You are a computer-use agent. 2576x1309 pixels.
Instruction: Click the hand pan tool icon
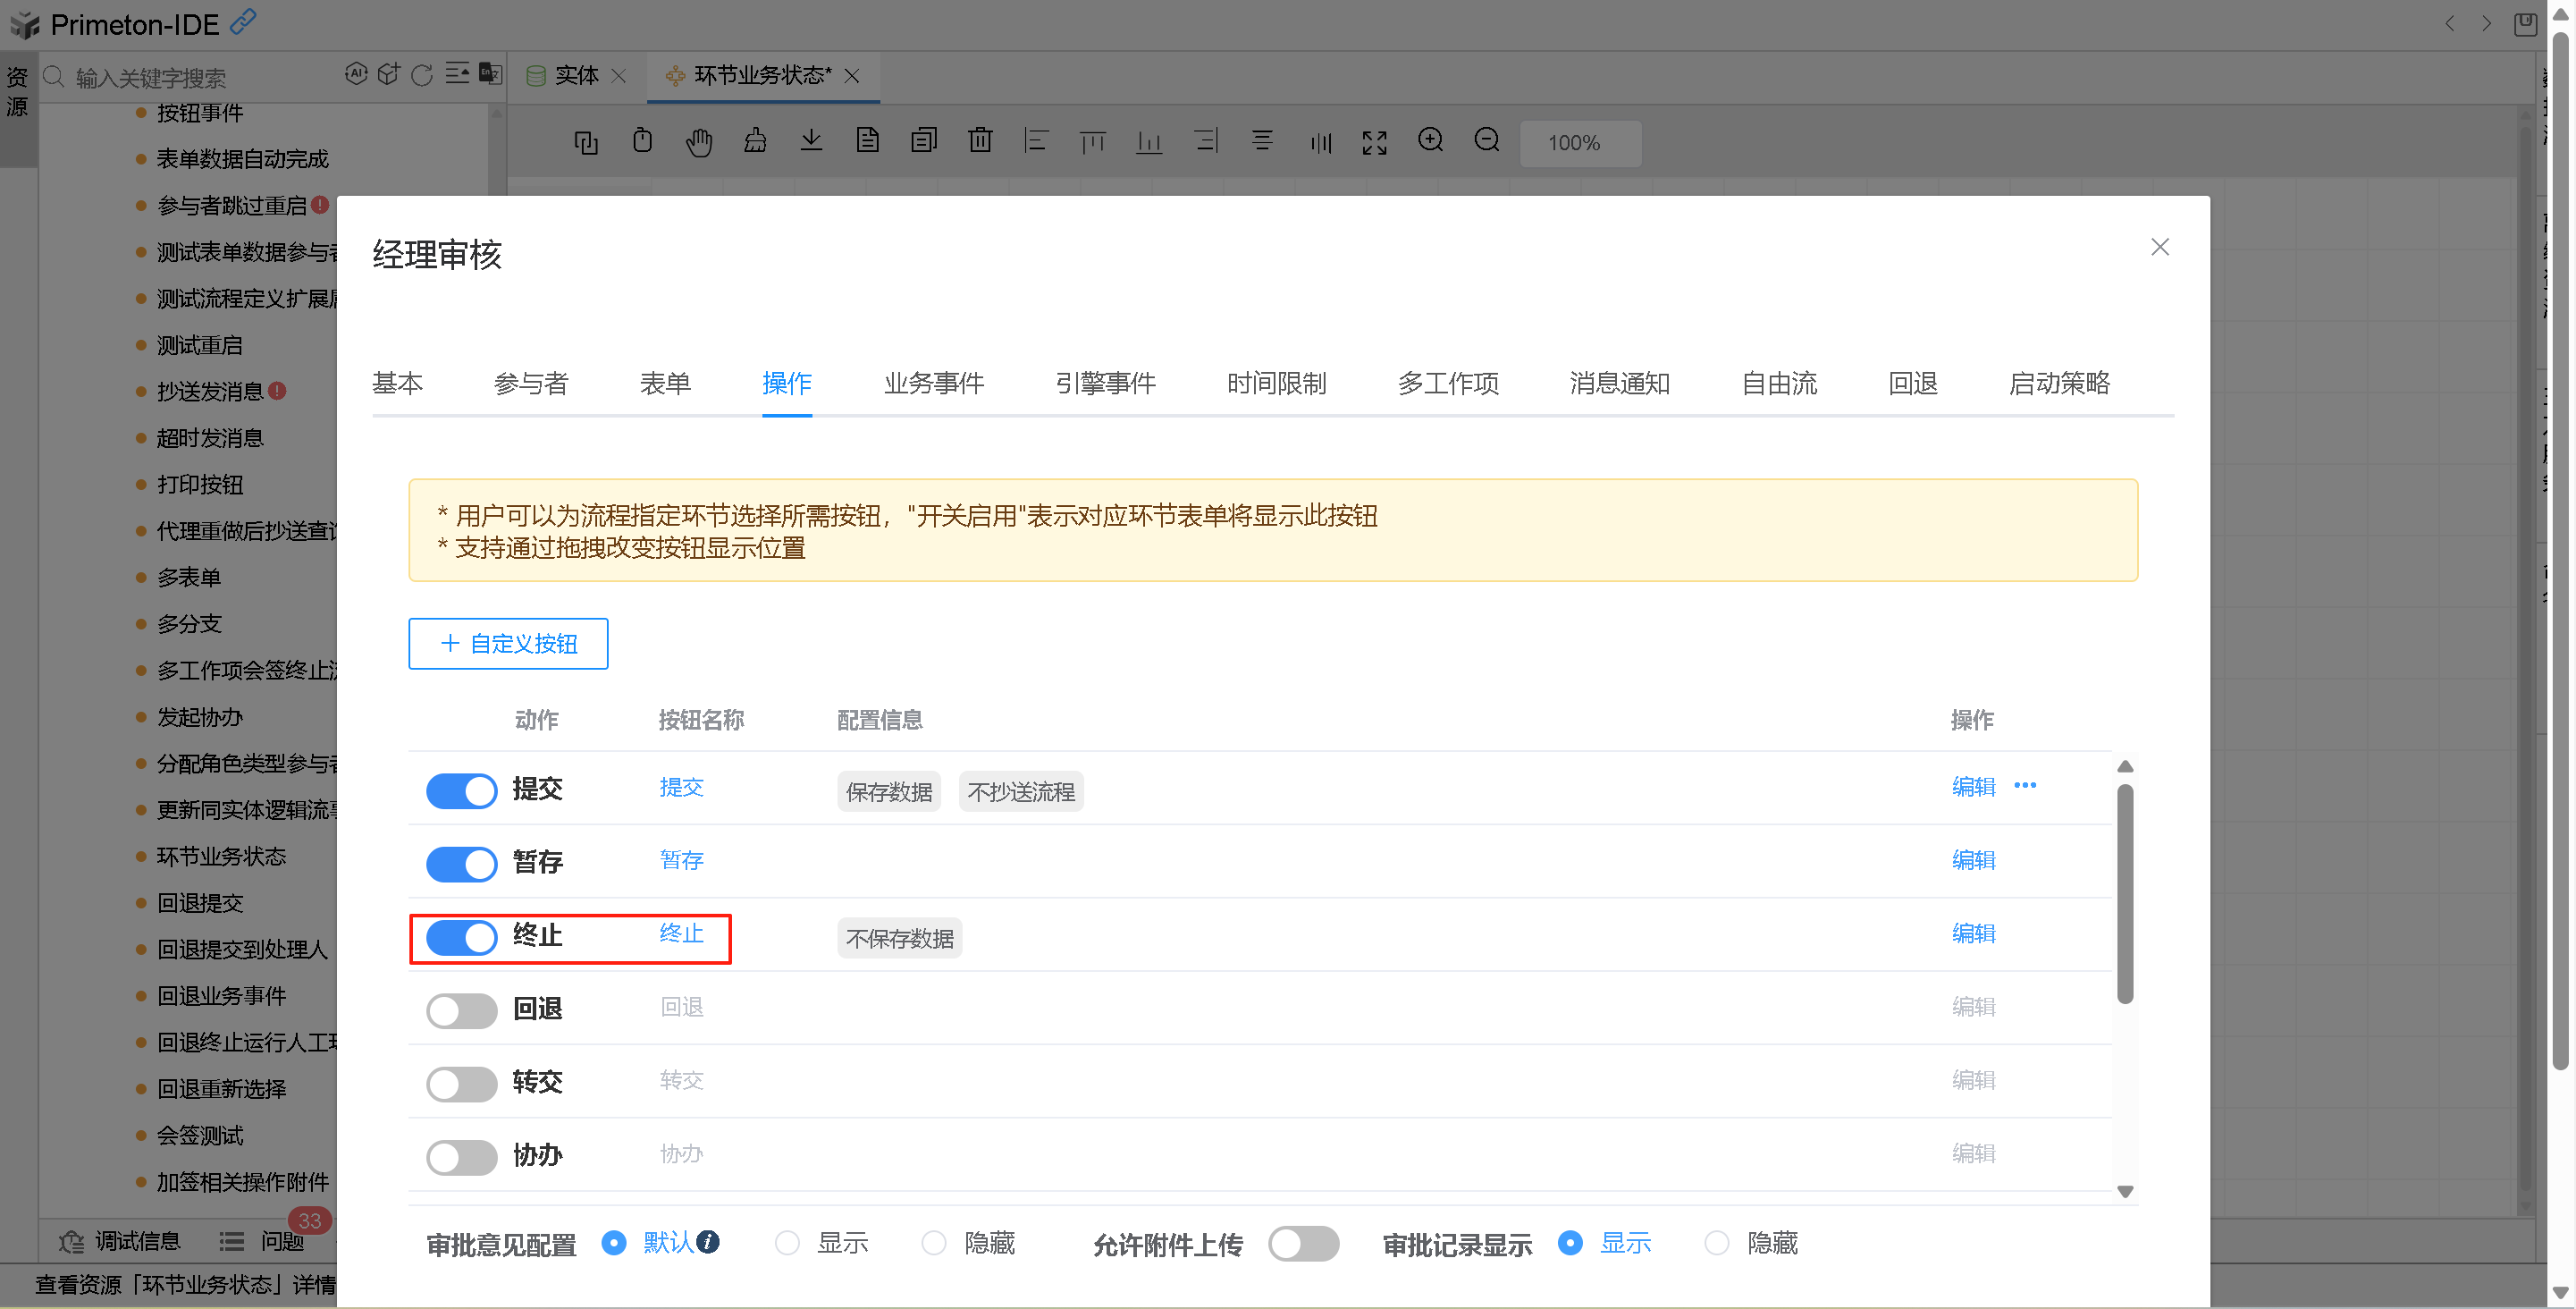(699, 142)
